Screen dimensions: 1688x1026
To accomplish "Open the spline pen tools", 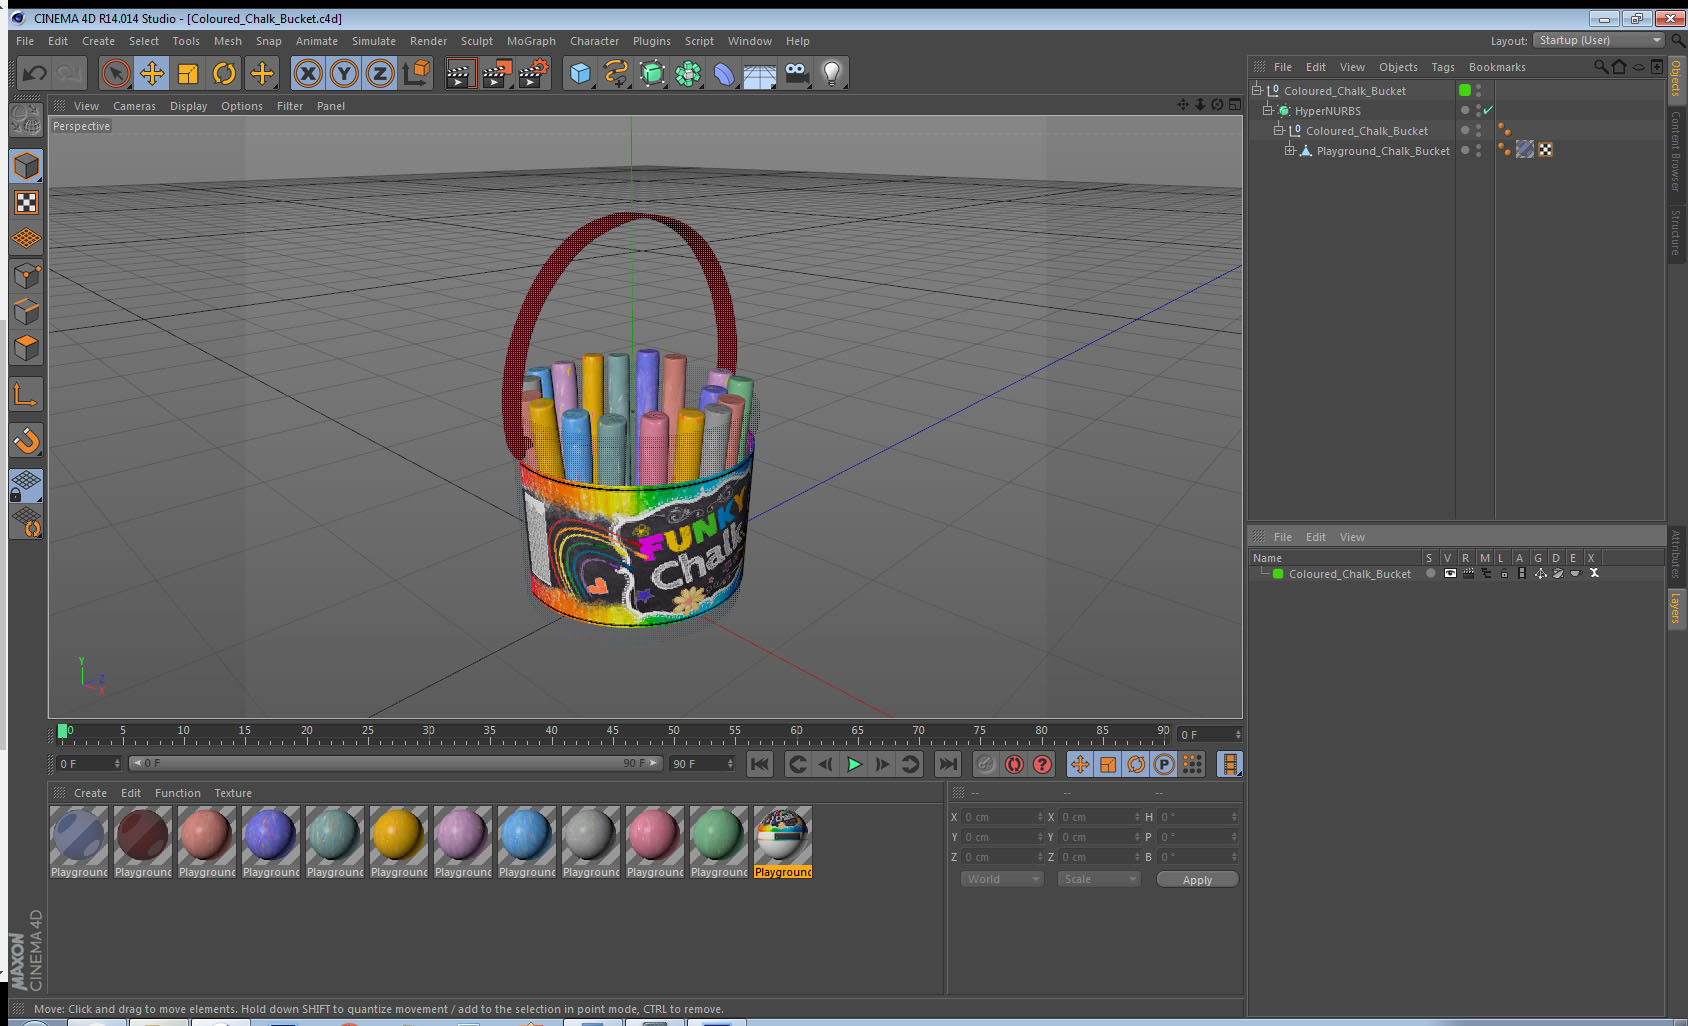I will [616, 73].
